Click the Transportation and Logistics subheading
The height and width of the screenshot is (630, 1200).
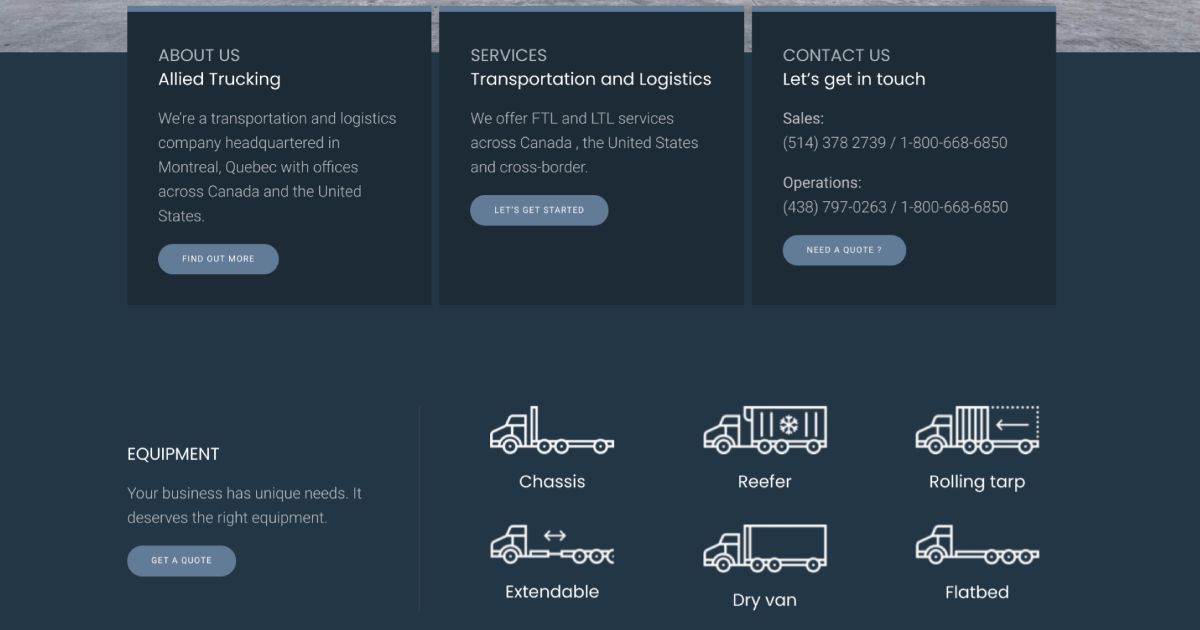pyautogui.click(x=591, y=79)
